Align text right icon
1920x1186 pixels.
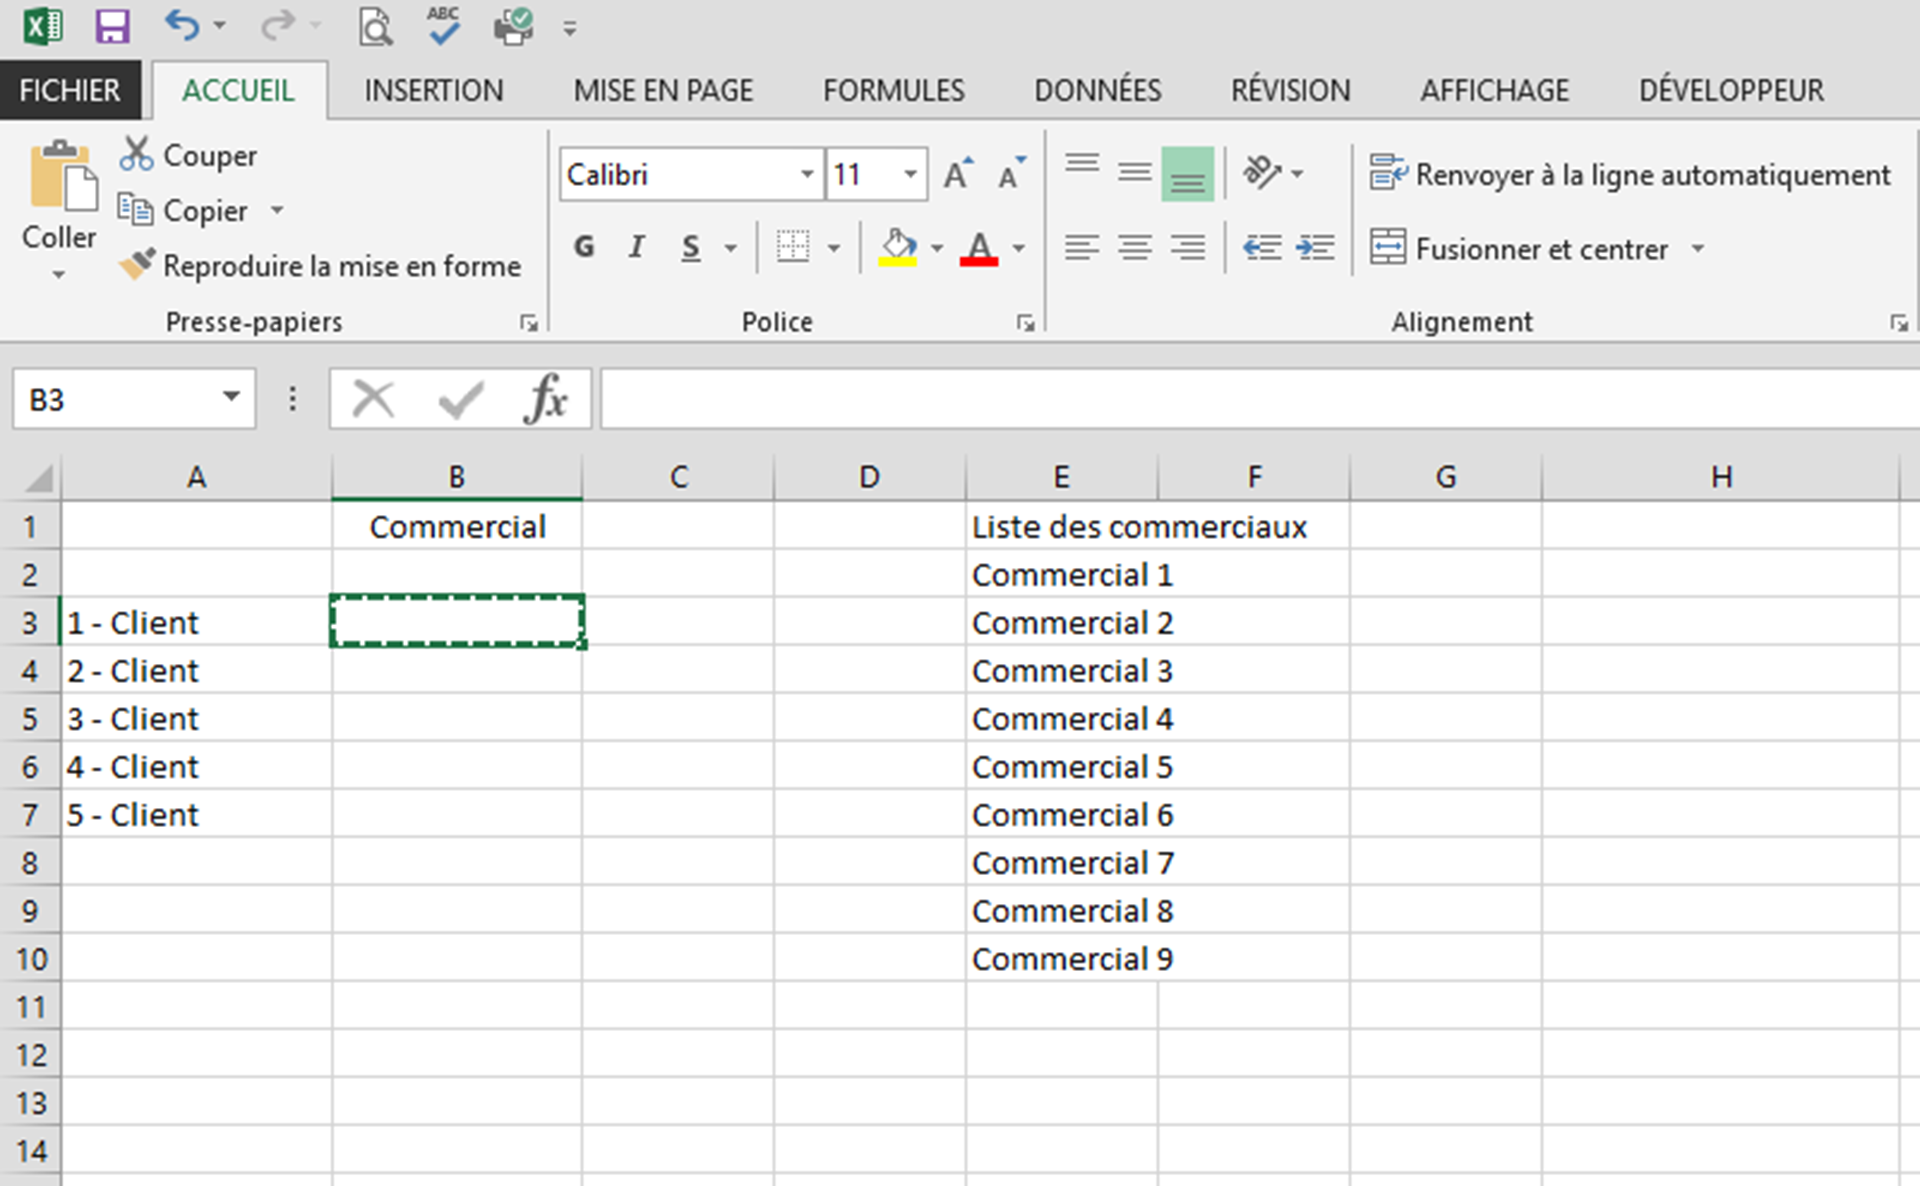pyautogui.click(x=1188, y=247)
